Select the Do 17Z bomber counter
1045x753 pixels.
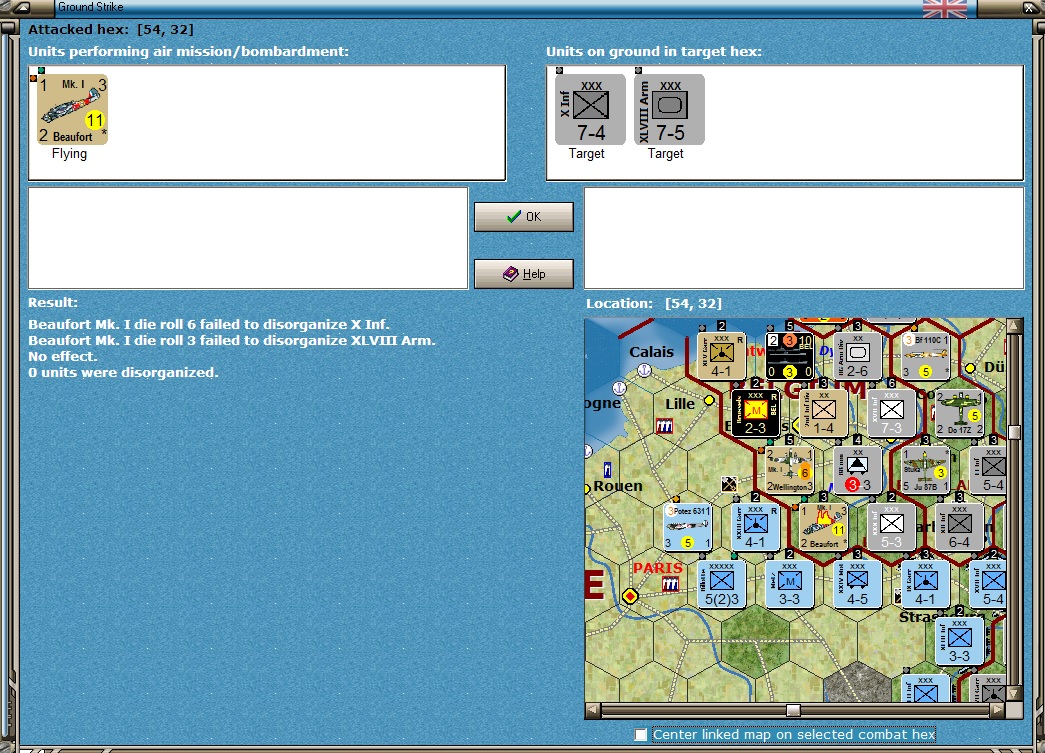(x=960, y=412)
